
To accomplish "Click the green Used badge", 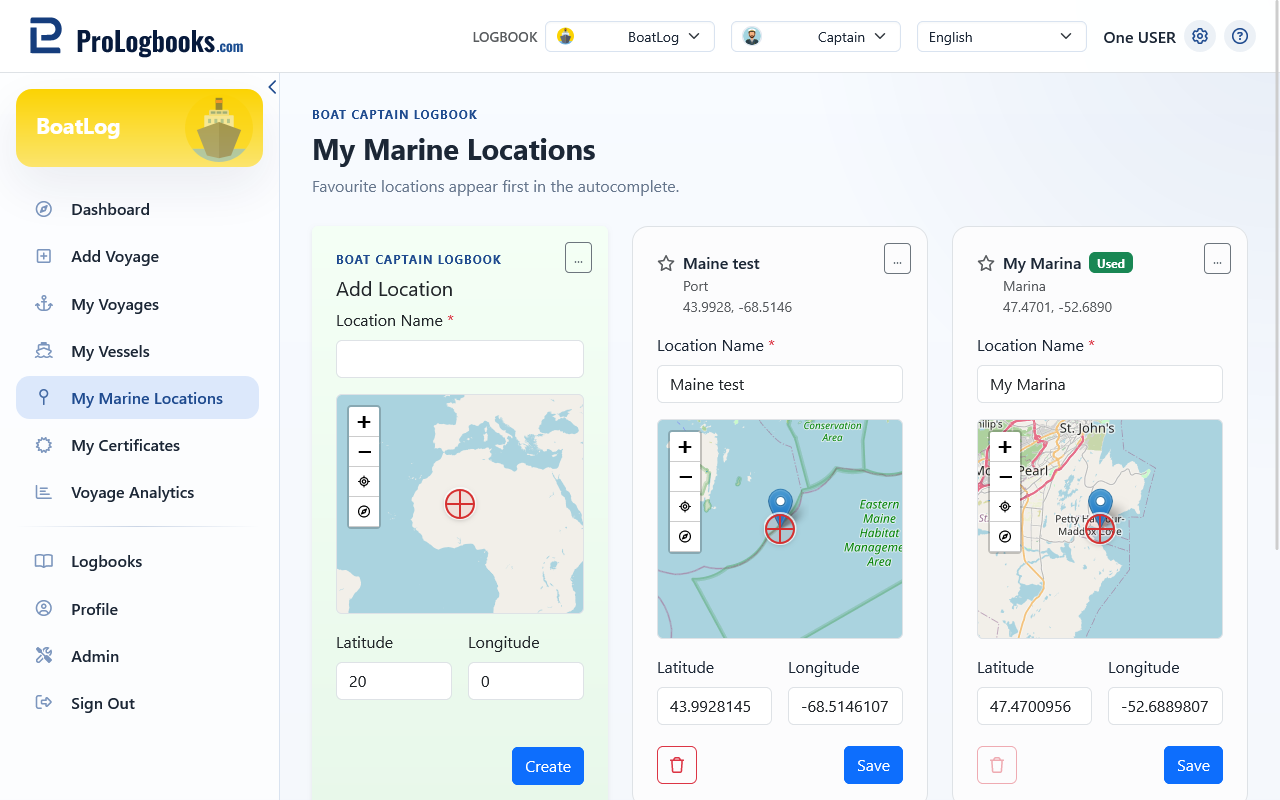I will tap(1111, 263).
